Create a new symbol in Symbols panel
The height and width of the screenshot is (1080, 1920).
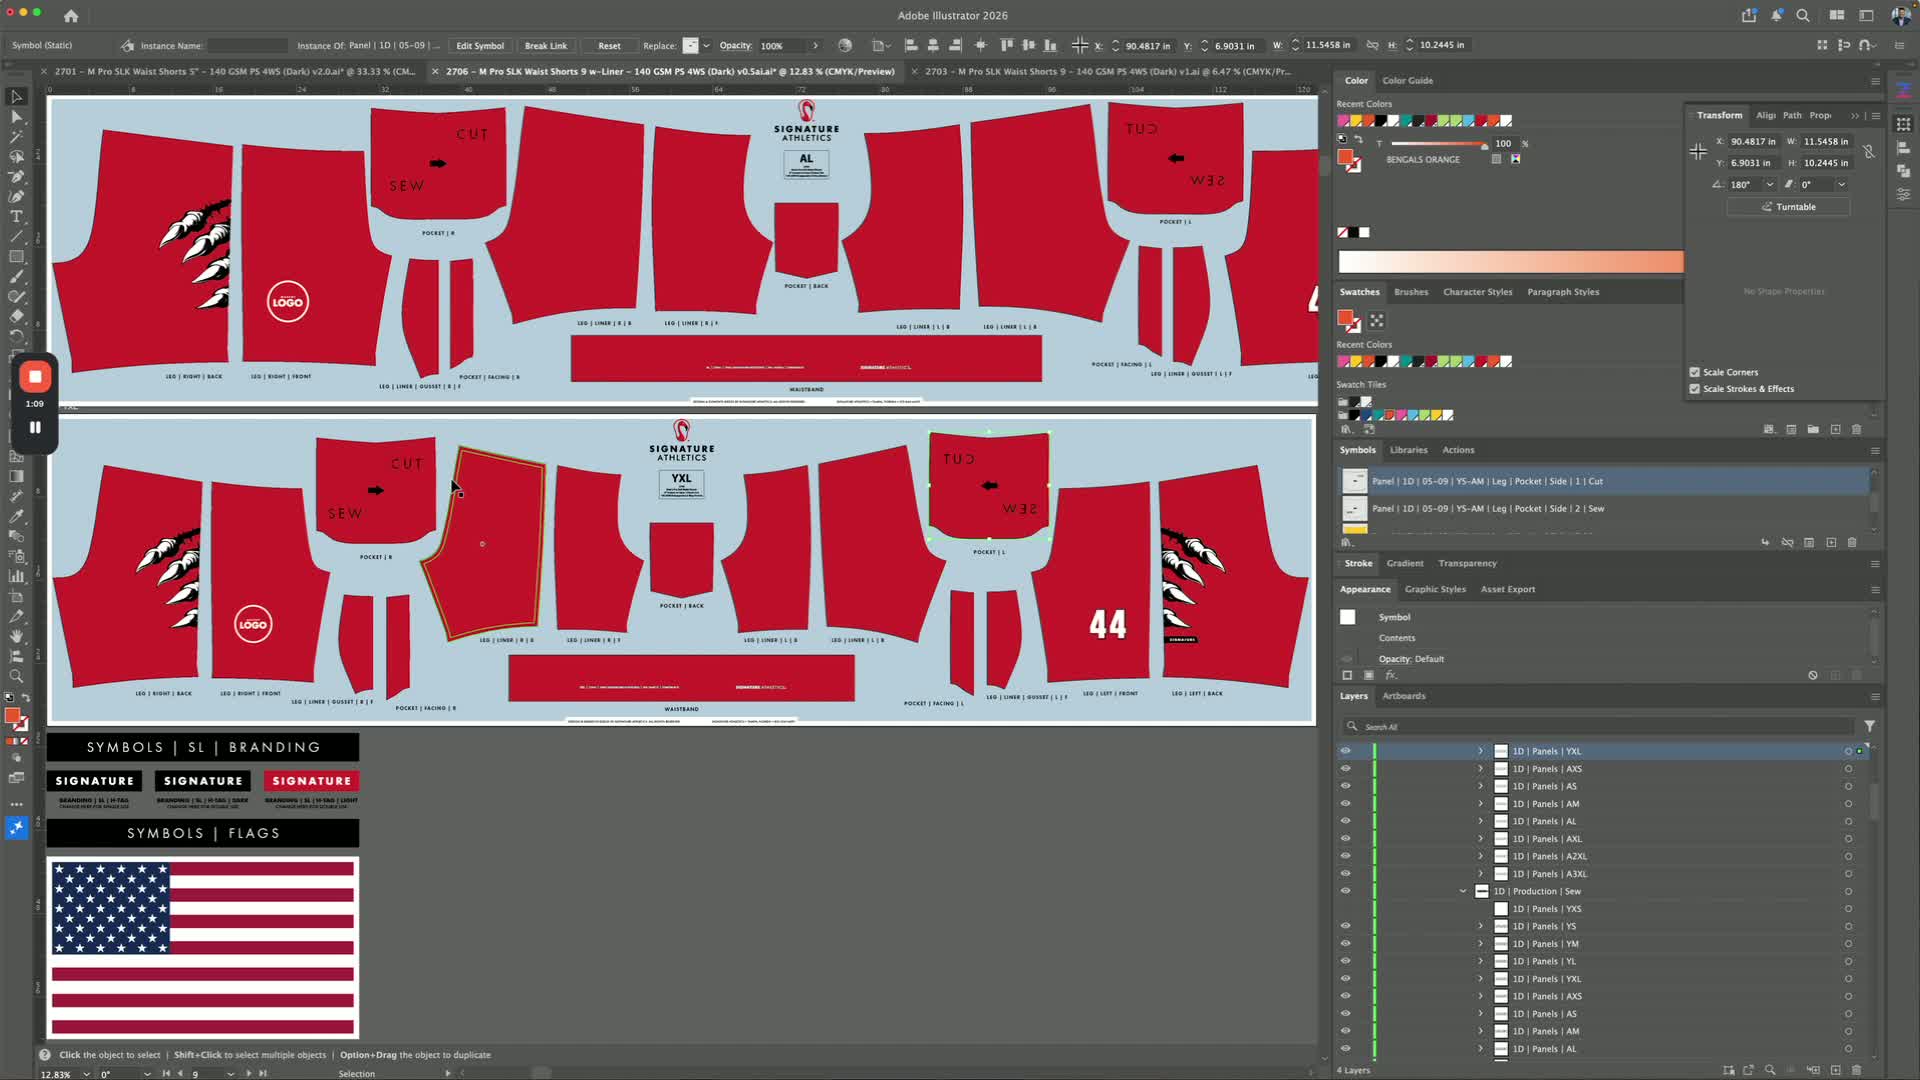click(x=1831, y=542)
